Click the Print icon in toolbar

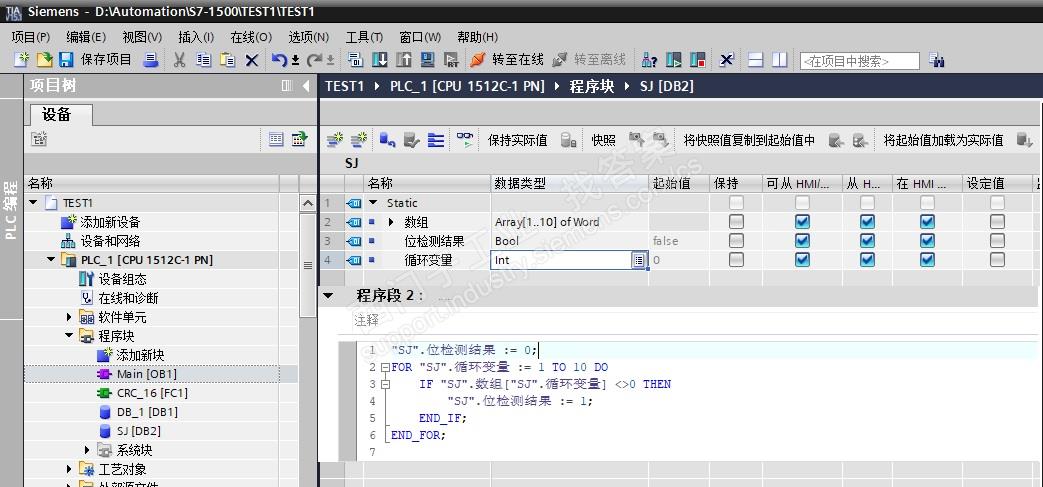(x=152, y=60)
